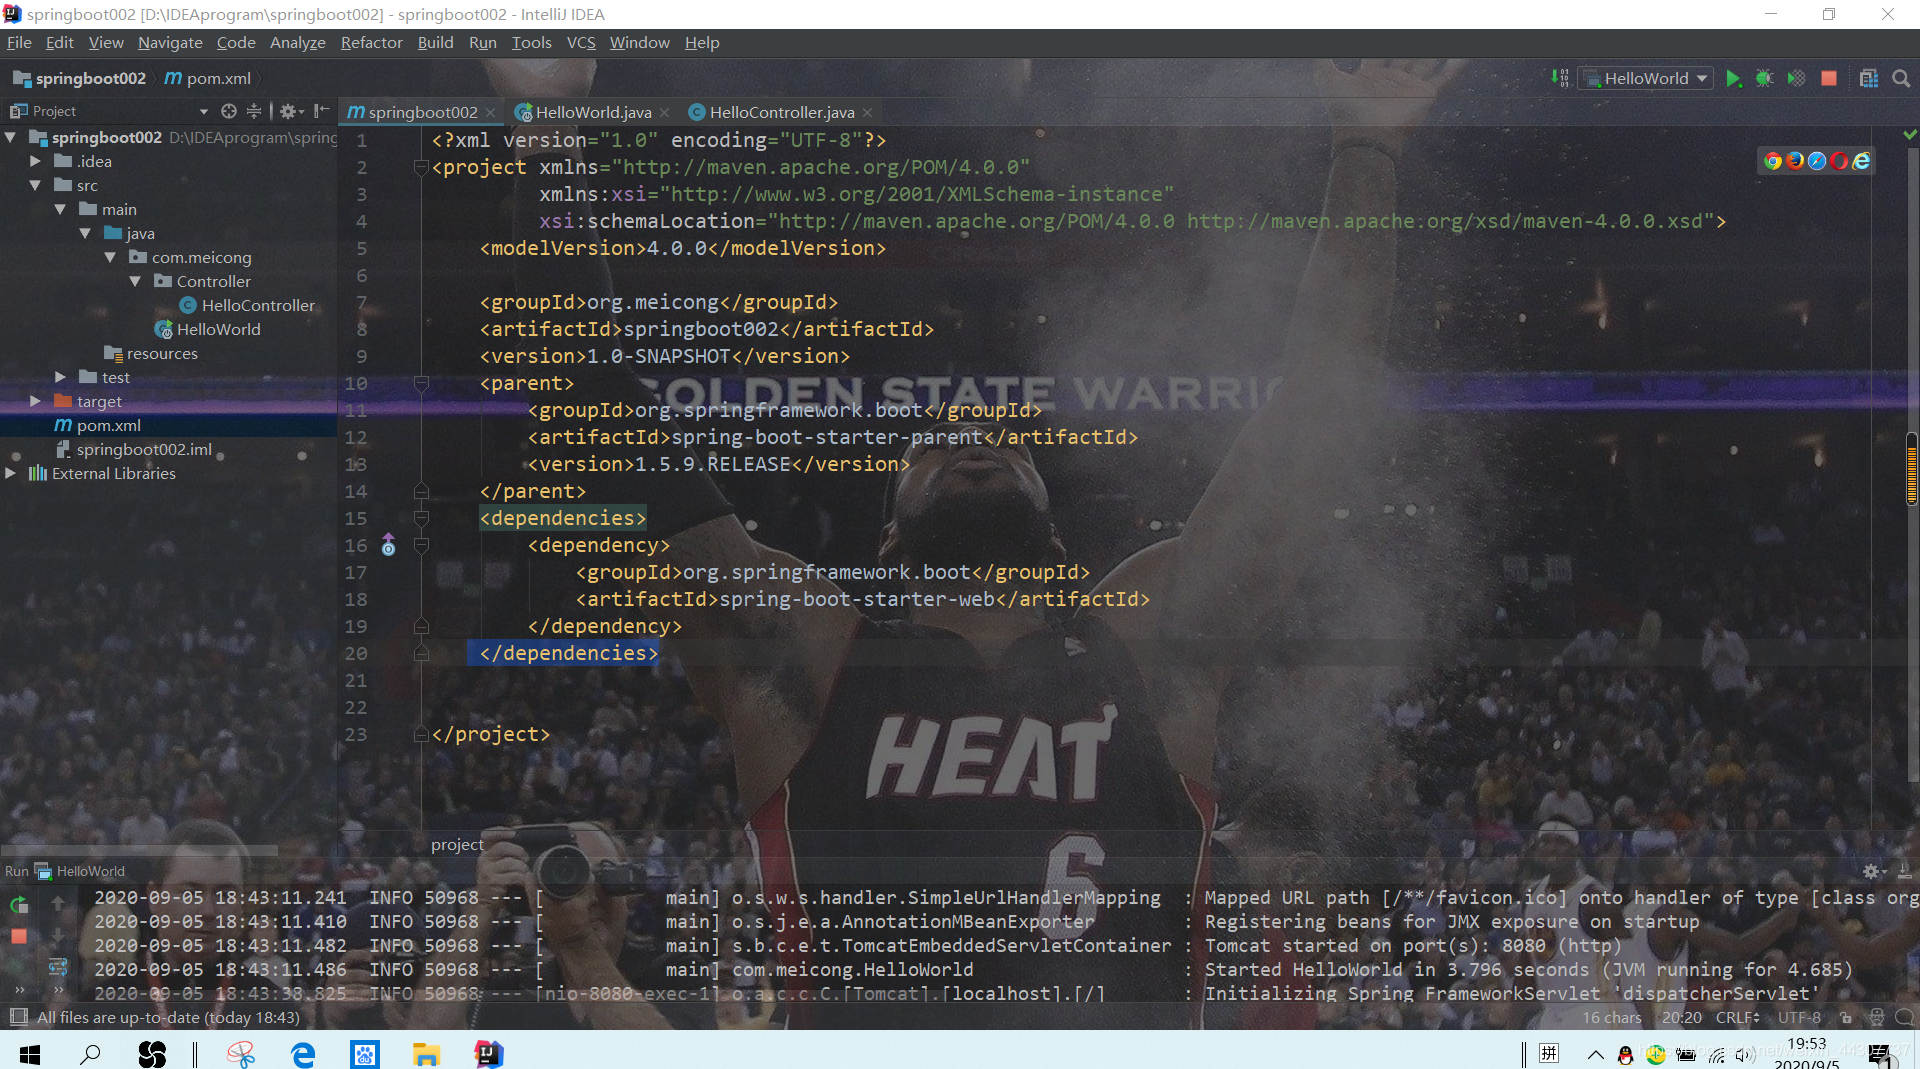Fold the parent tag on line 10
Image resolution: width=1920 pixels, height=1069 pixels.
tap(421, 383)
